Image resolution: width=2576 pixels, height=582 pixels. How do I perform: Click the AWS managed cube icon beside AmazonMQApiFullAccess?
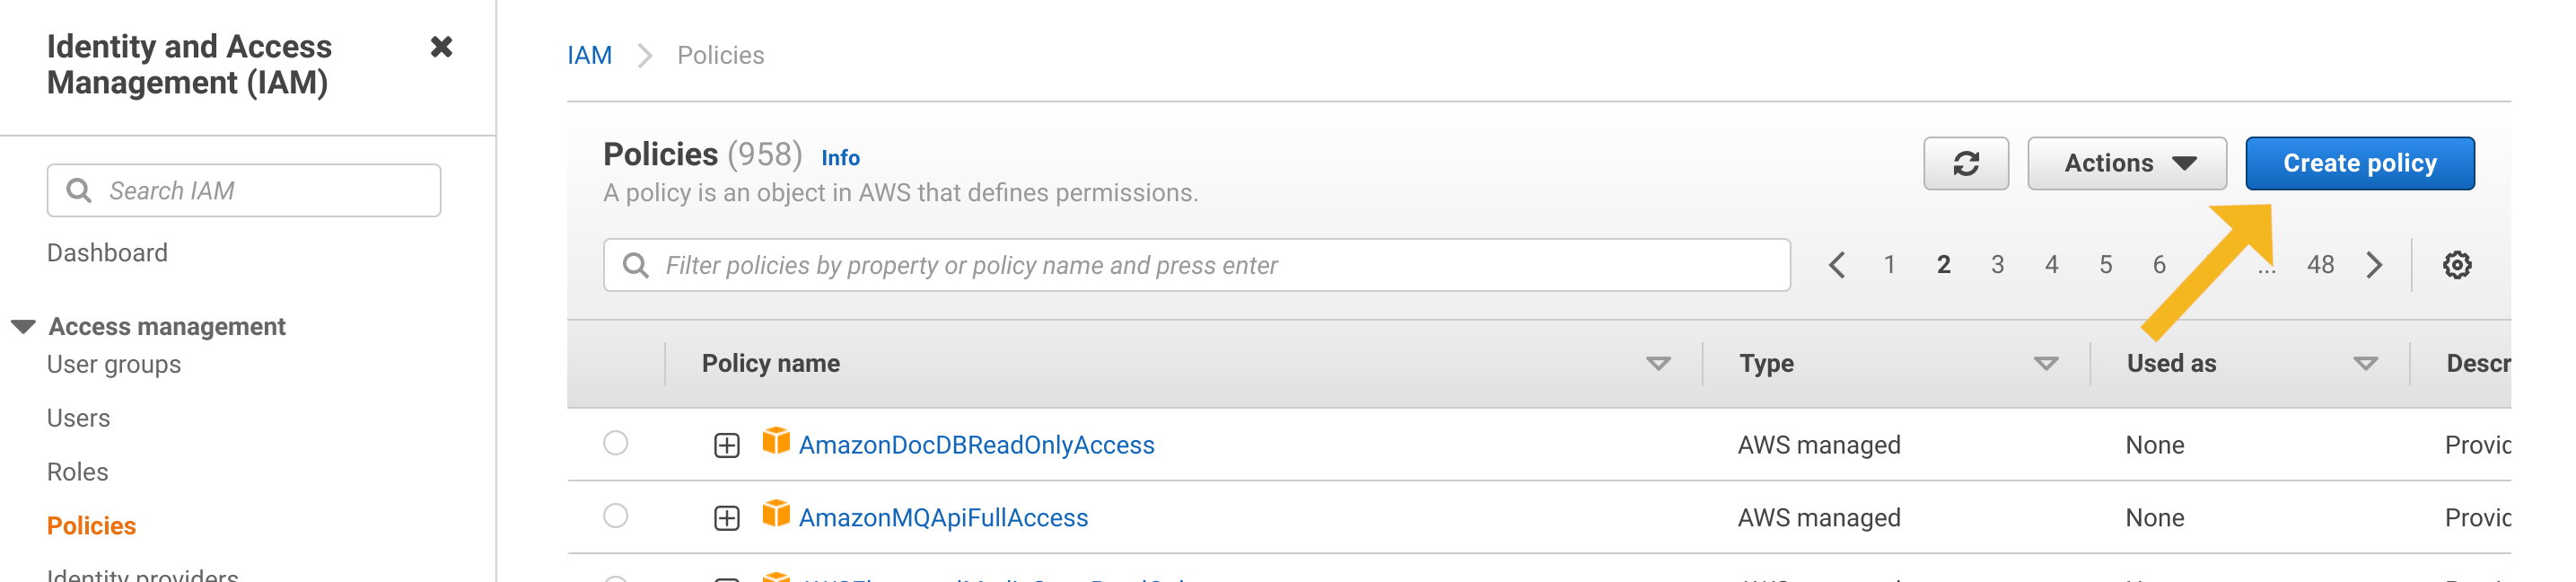point(778,517)
